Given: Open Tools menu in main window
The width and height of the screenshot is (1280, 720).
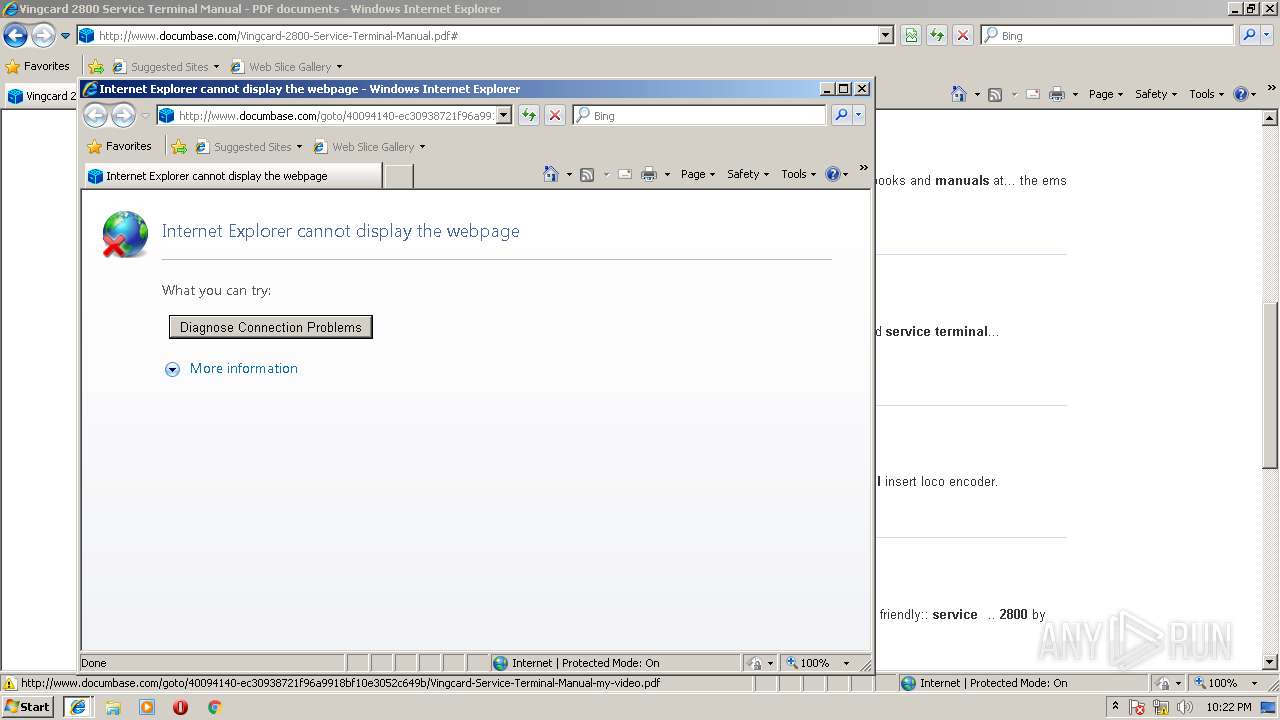Looking at the screenshot, I should tap(1207, 94).
